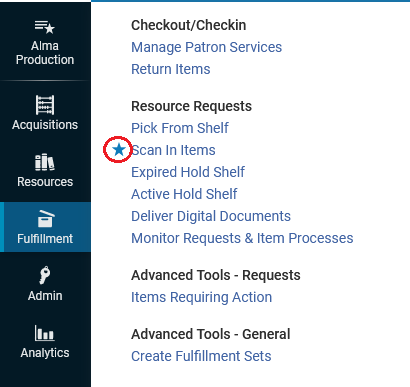
Task: Select the Analytics bar chart icon
Action: point(45,333)
